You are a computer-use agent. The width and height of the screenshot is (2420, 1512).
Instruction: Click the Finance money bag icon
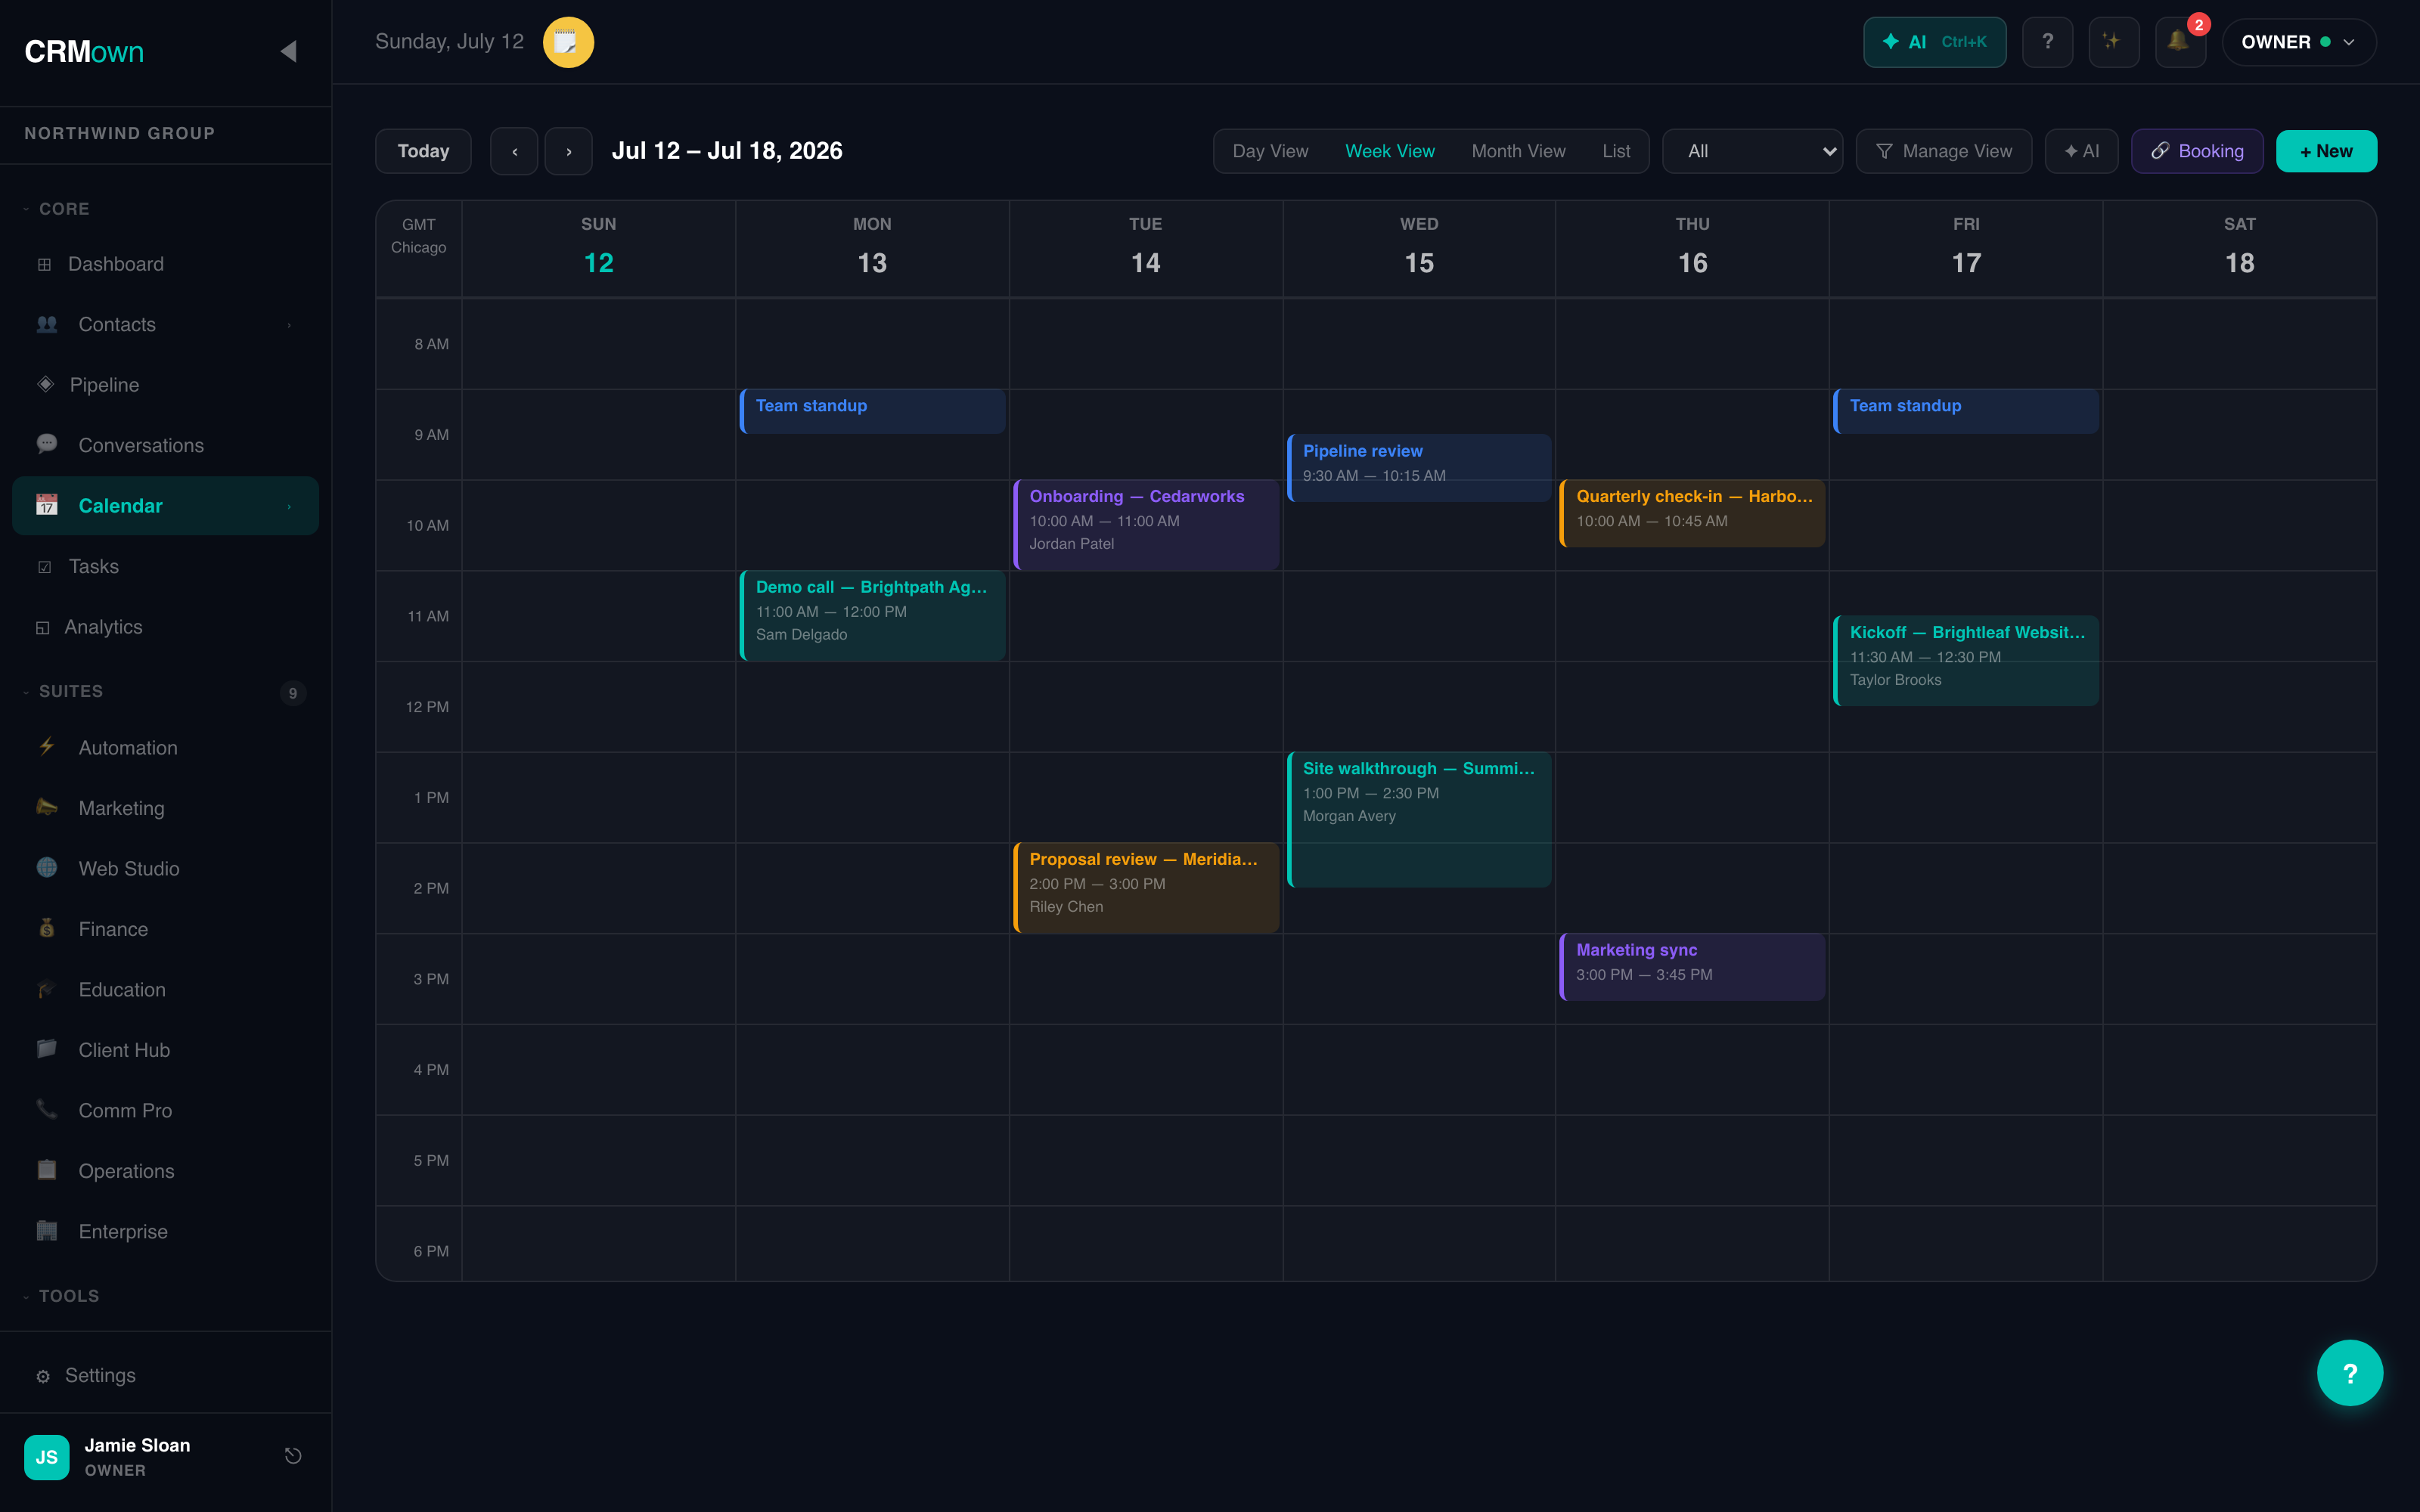pyautogui.click(x=47, y=928)
